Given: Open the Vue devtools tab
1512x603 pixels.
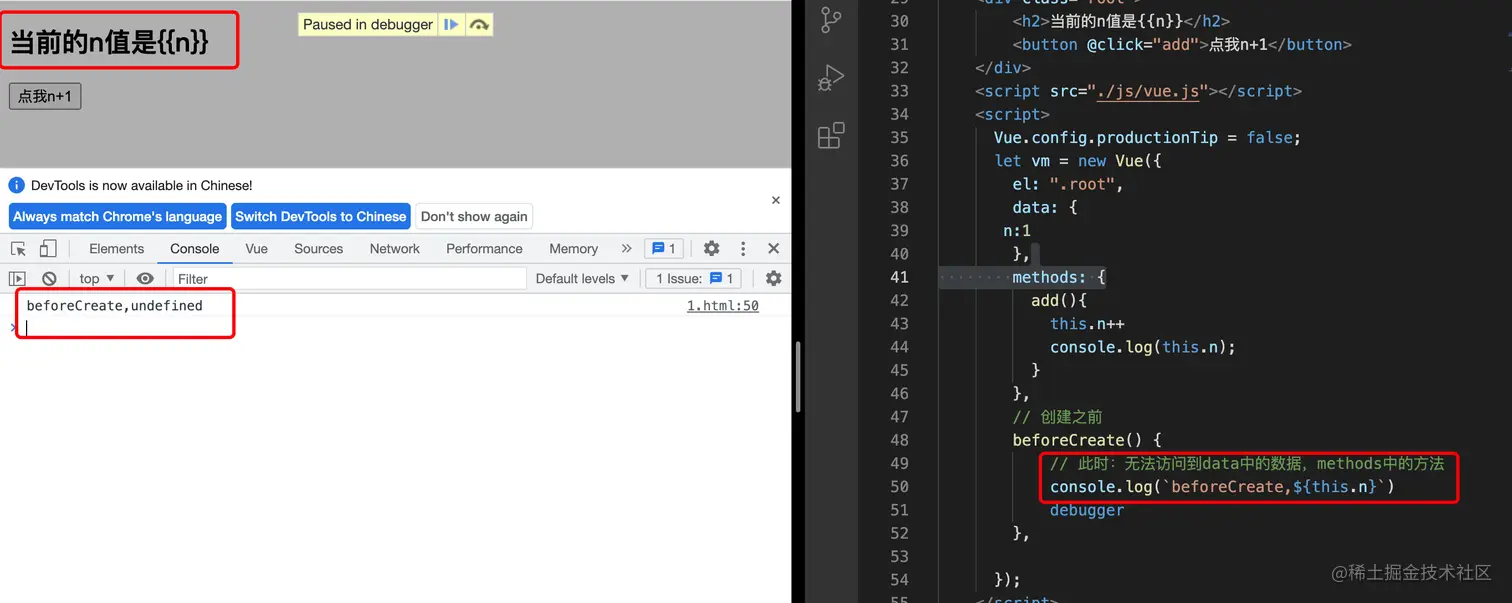Looking at the screenshot, I should [x=256, y=248].
